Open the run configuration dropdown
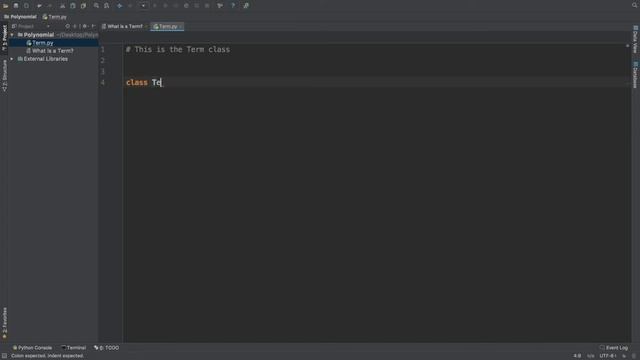 [143, 6]
